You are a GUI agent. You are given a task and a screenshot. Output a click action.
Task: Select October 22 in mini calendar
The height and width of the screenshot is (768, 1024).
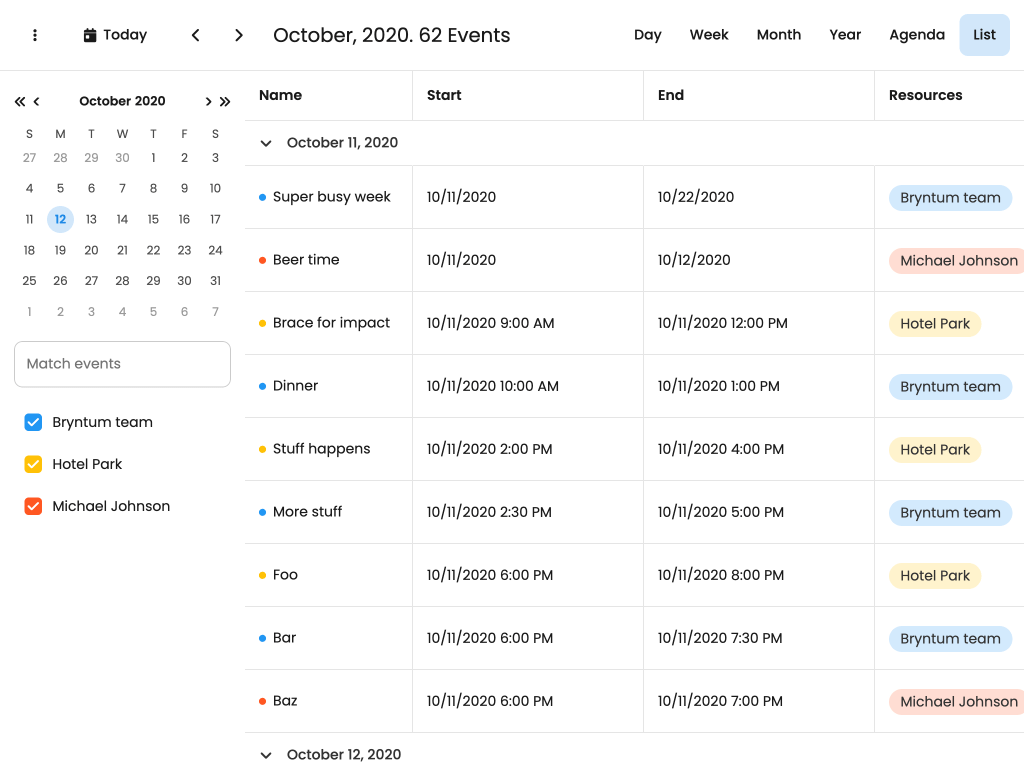(x=153, y=250)
